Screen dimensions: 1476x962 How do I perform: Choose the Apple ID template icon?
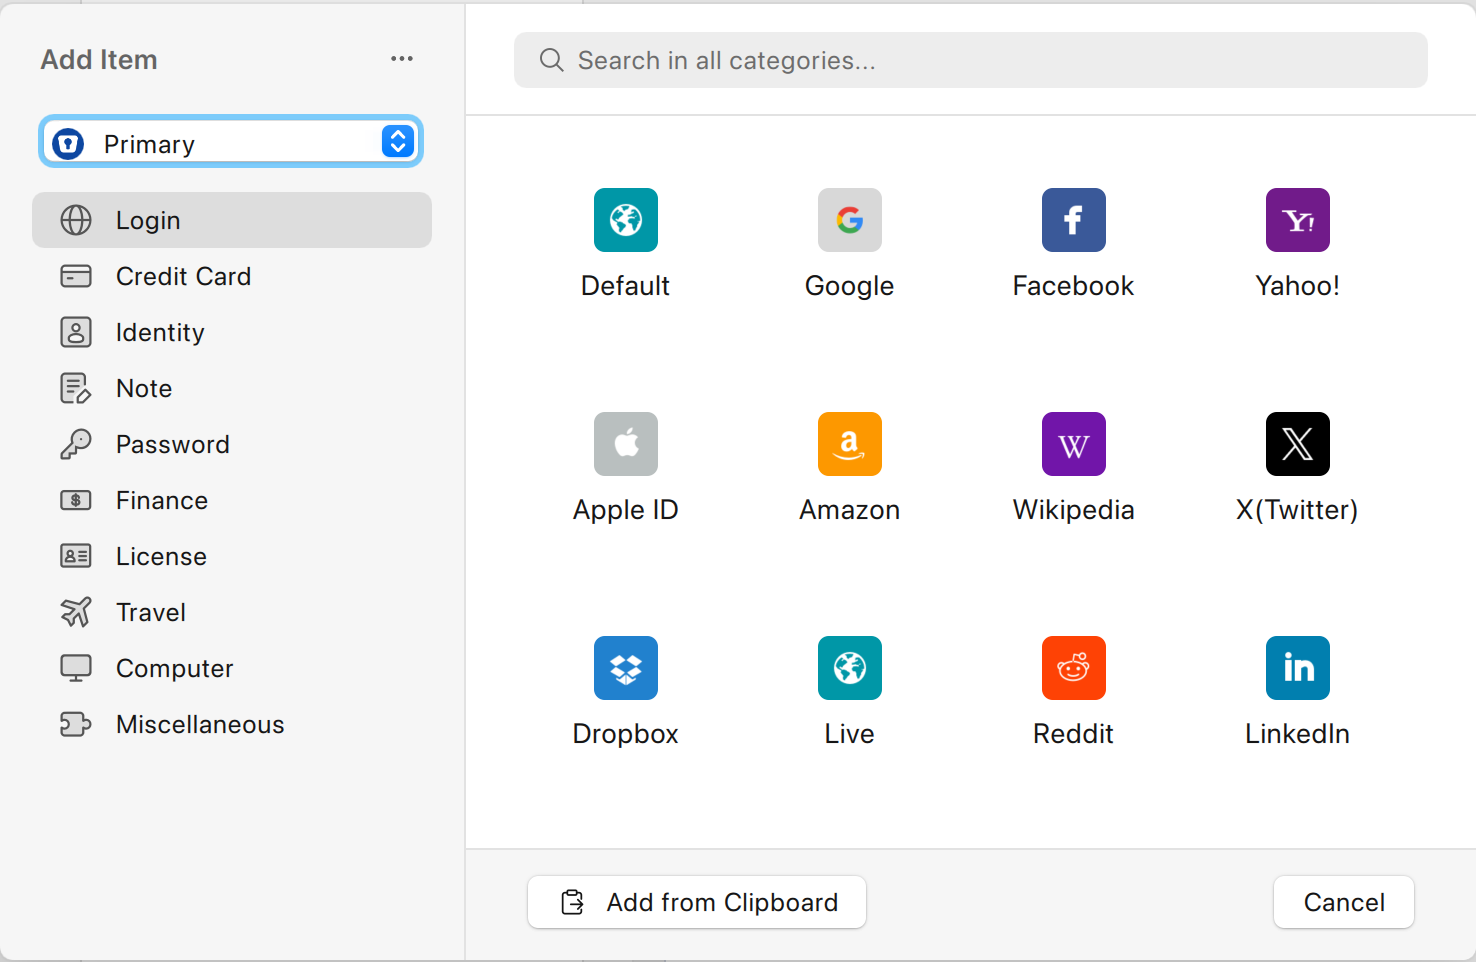click(626, 444)
